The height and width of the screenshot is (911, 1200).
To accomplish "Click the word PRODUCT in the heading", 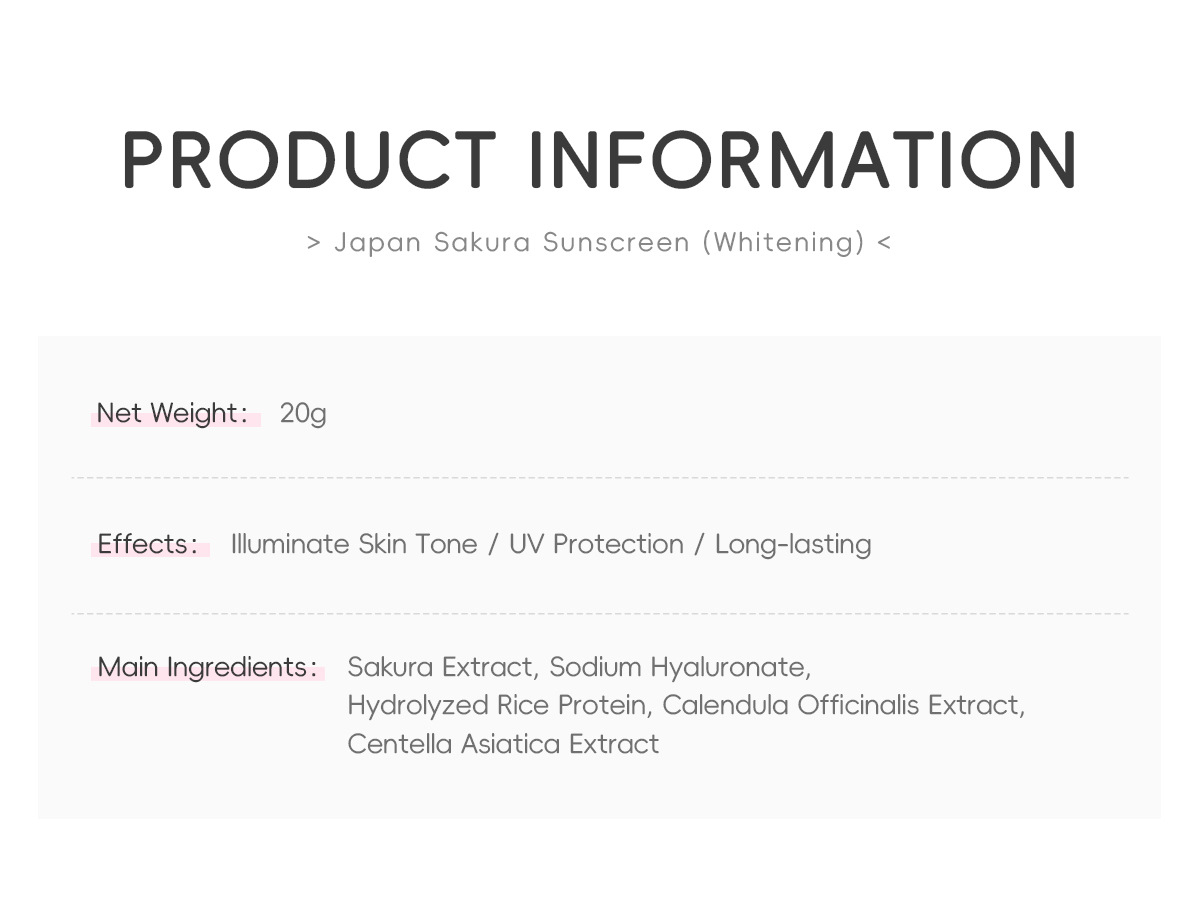I will pyautogui.click(x=309, y=160).
